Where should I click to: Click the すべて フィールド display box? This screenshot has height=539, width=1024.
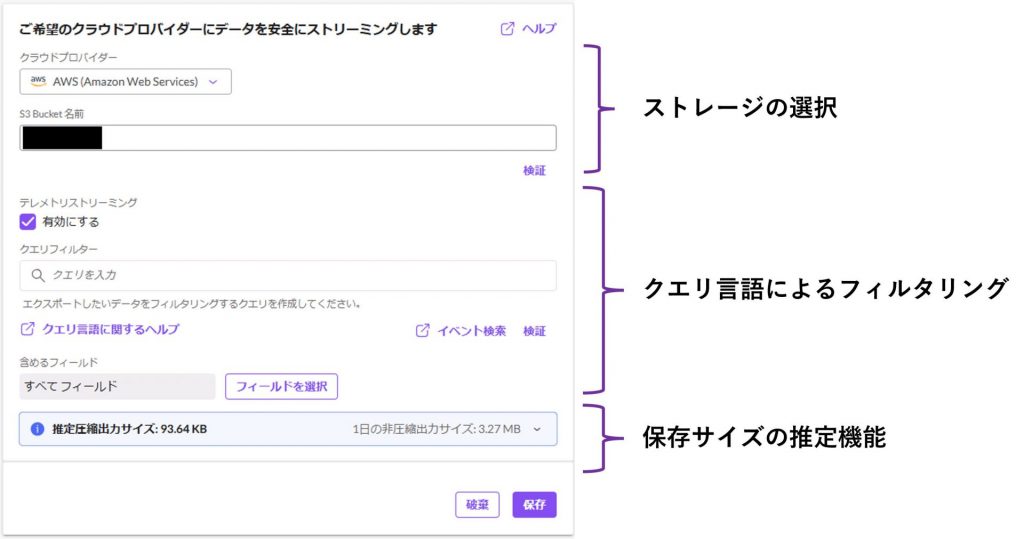[117, 386]
